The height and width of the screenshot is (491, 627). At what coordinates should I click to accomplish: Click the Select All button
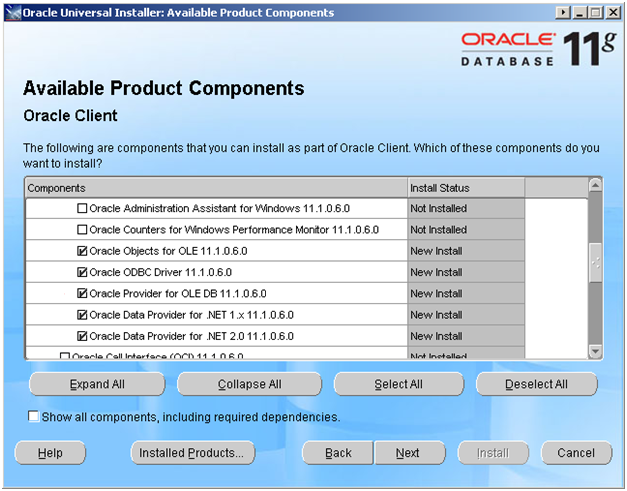pos(399,384)
